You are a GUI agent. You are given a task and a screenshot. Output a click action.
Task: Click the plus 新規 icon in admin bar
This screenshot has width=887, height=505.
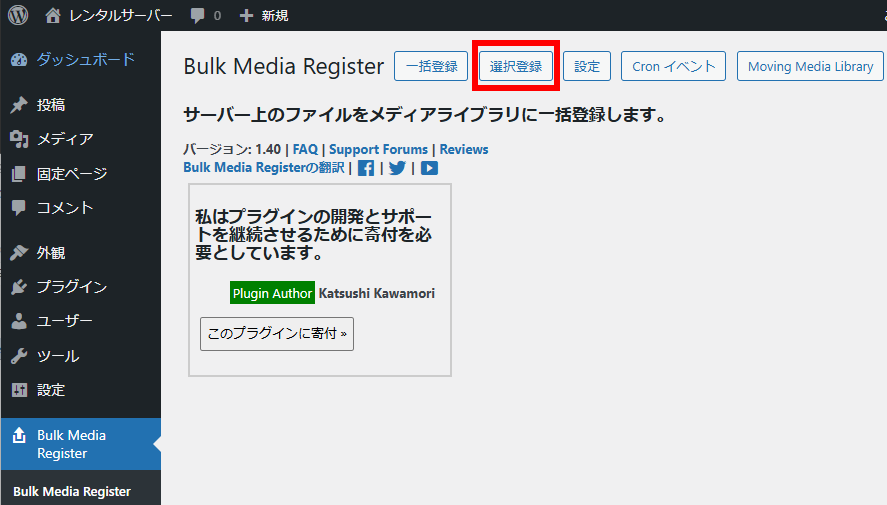[247, 16]
